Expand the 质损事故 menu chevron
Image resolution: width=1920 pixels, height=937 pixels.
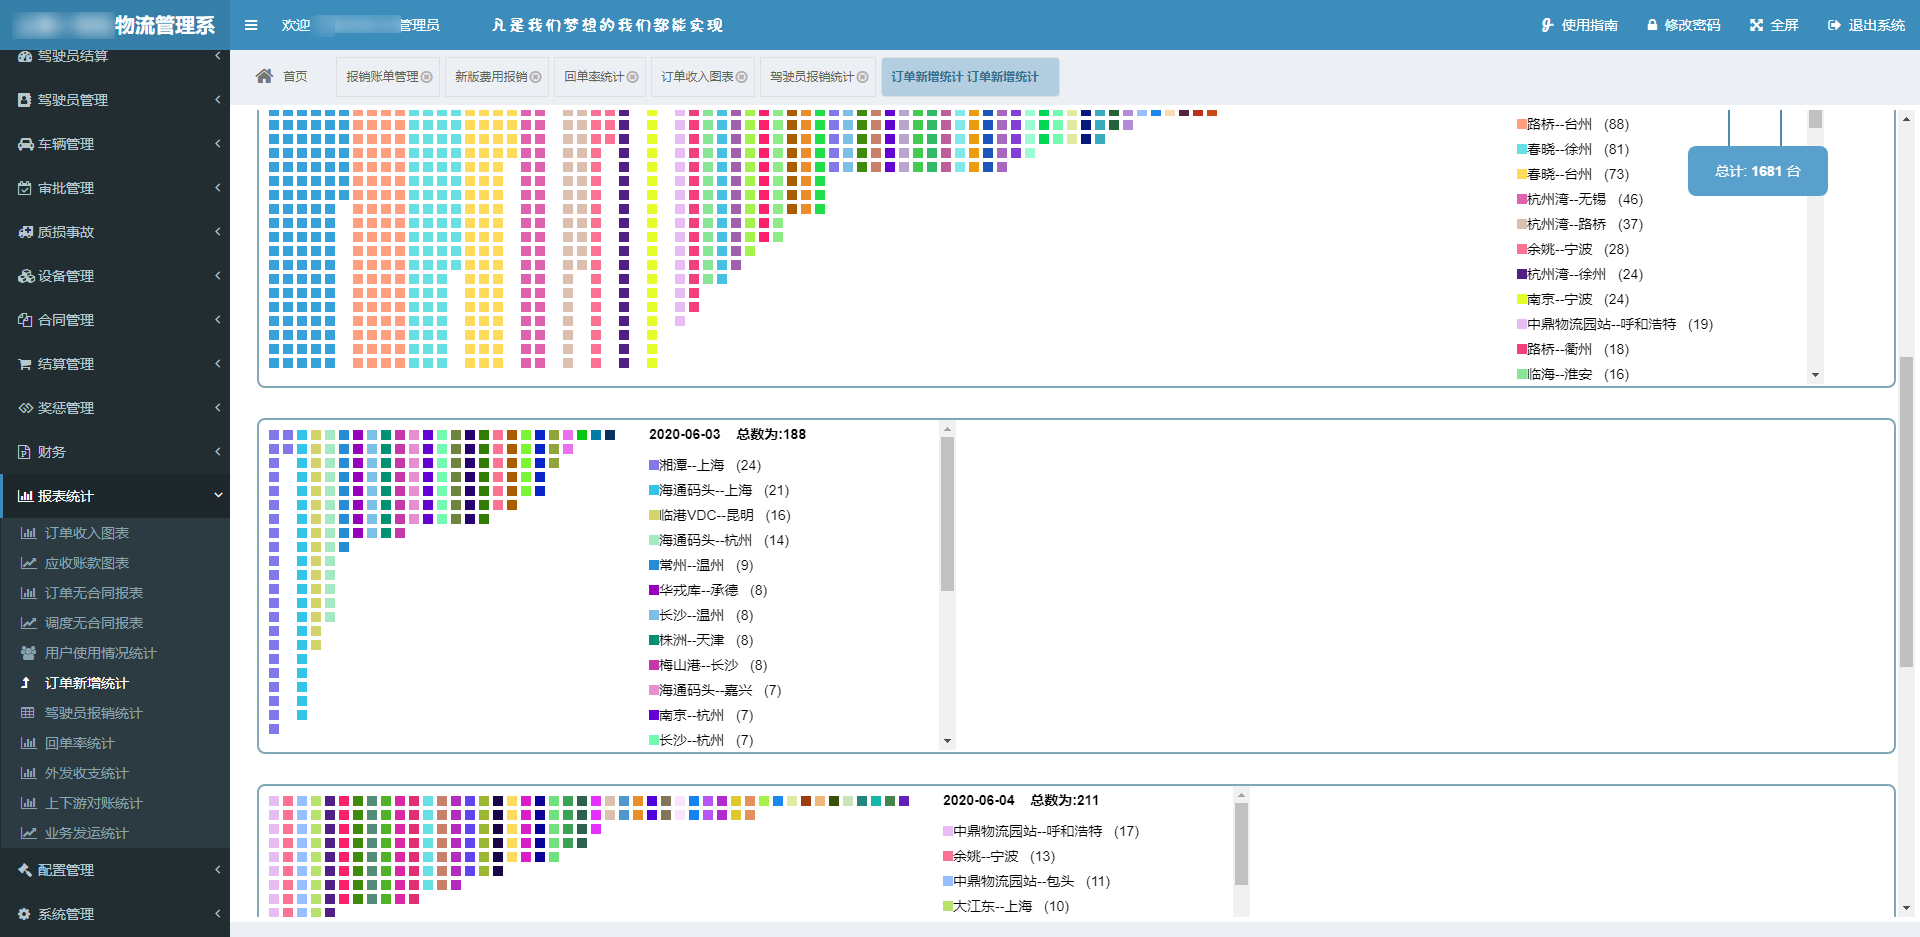217,231
